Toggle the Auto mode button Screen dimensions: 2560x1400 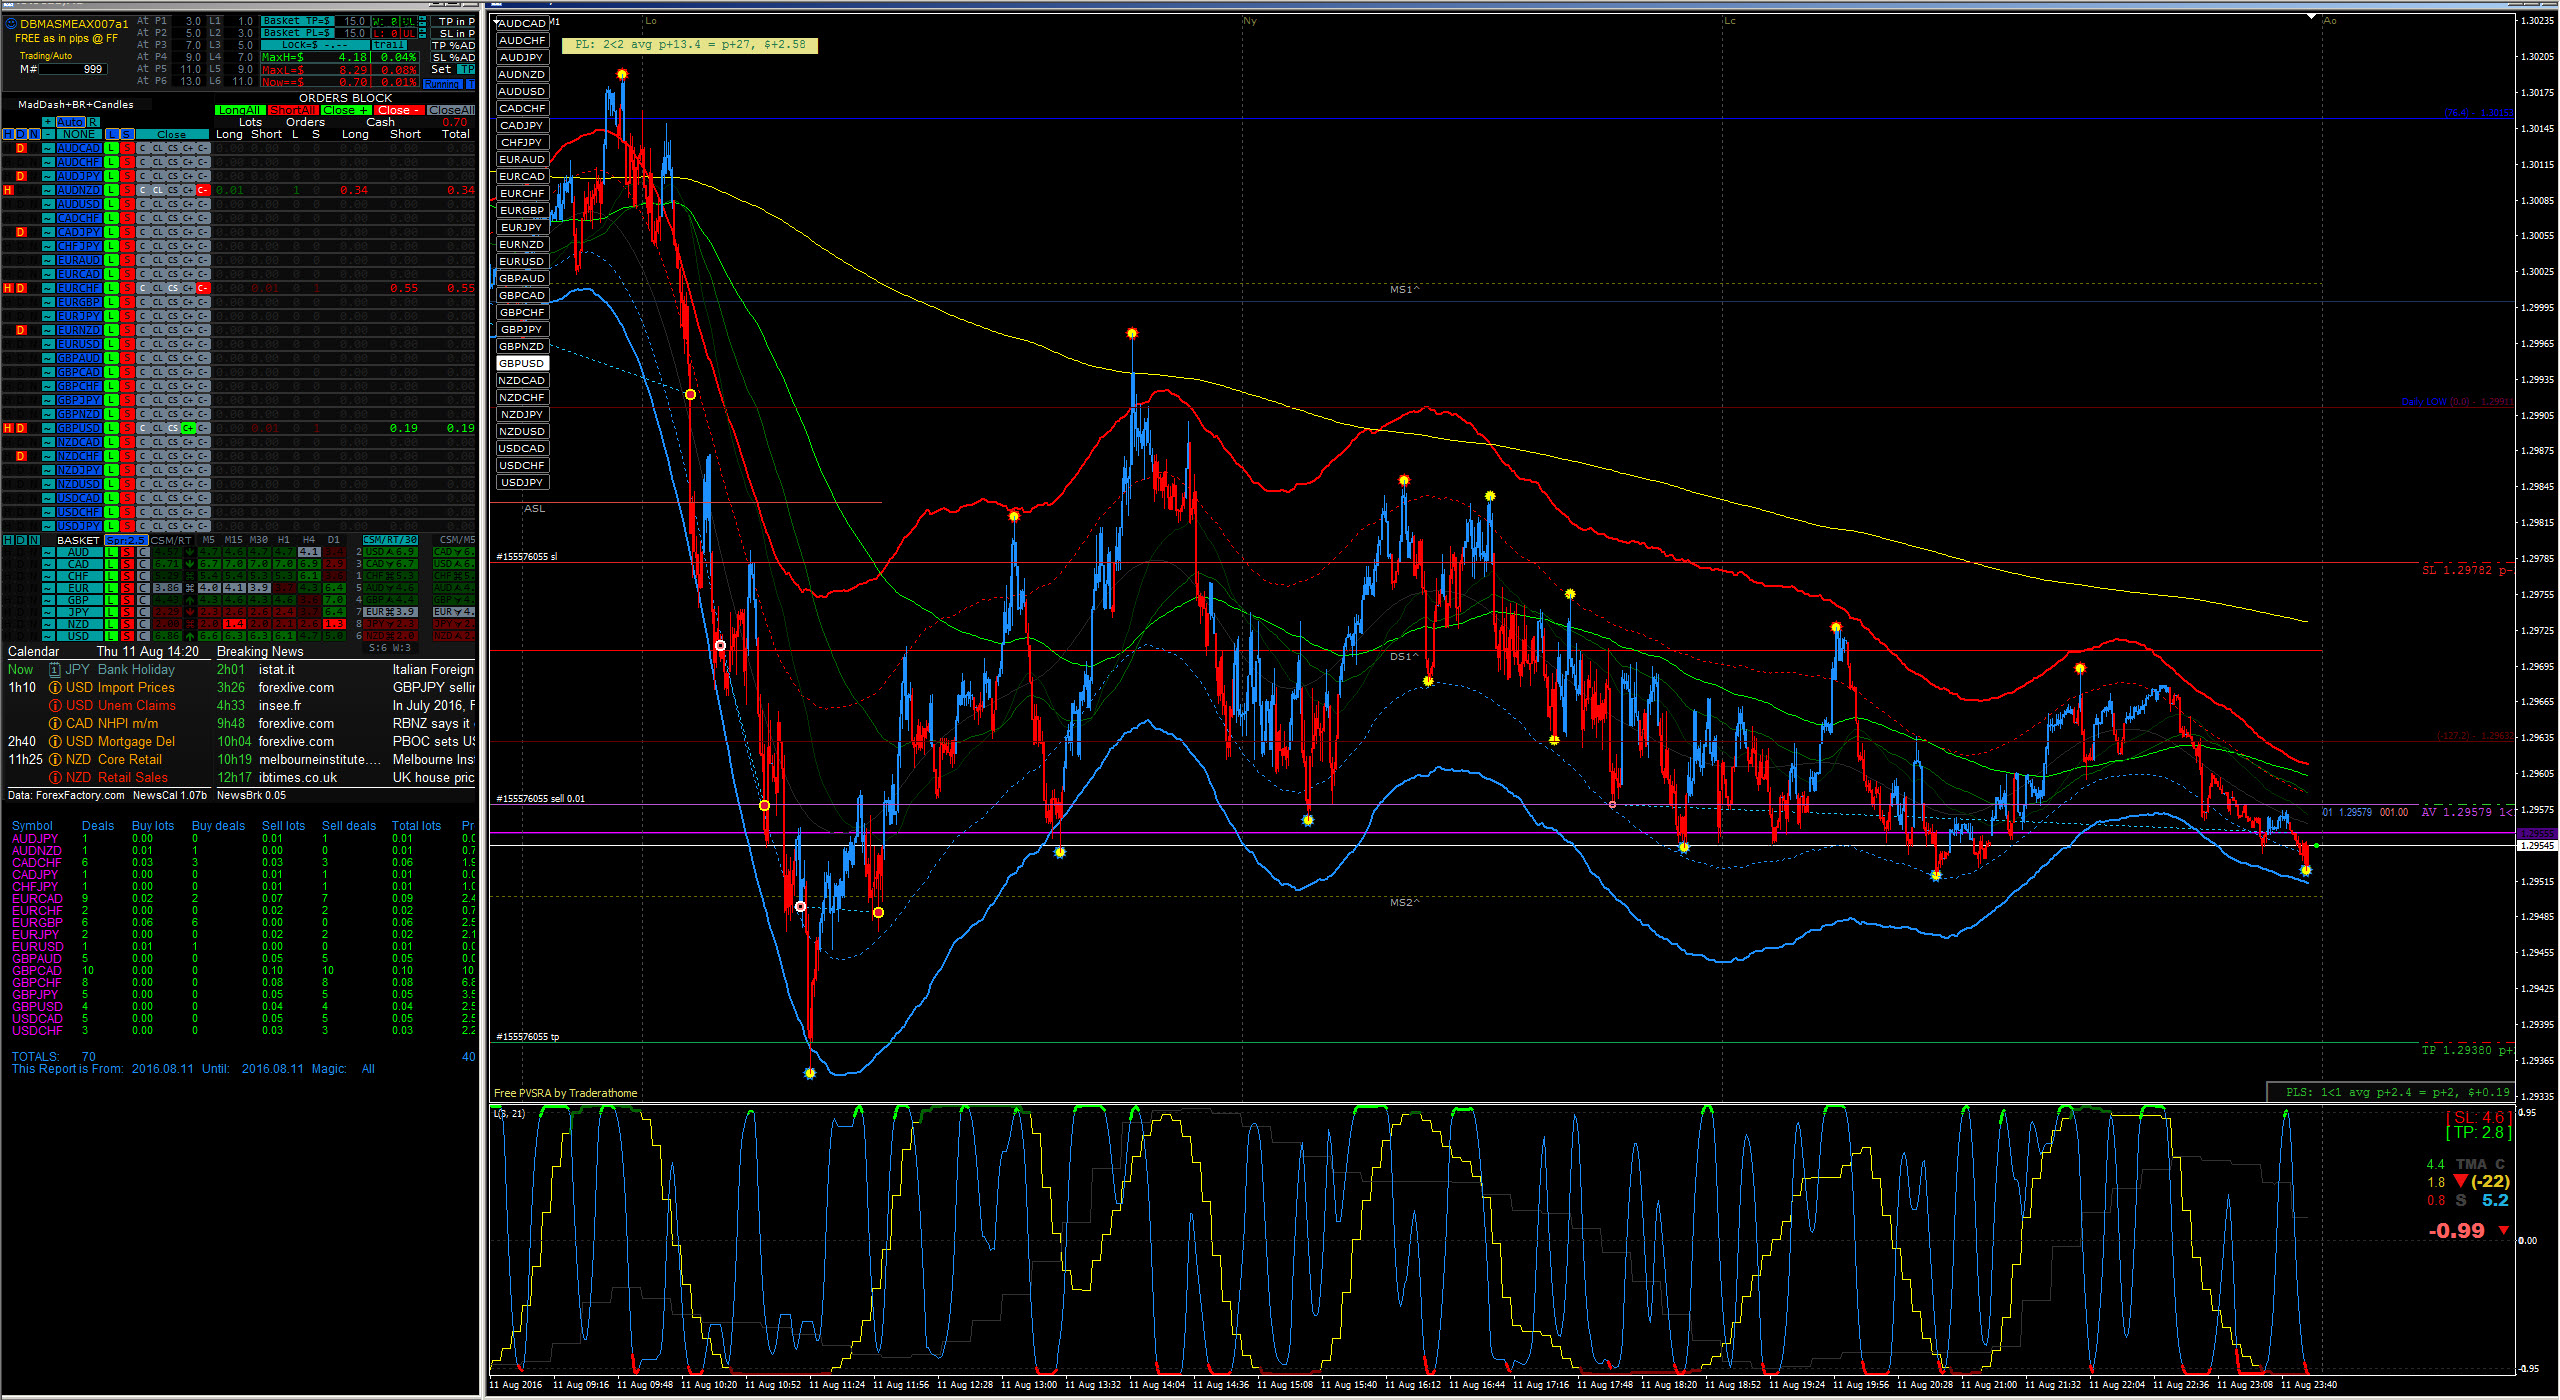[x=71, y=122]
